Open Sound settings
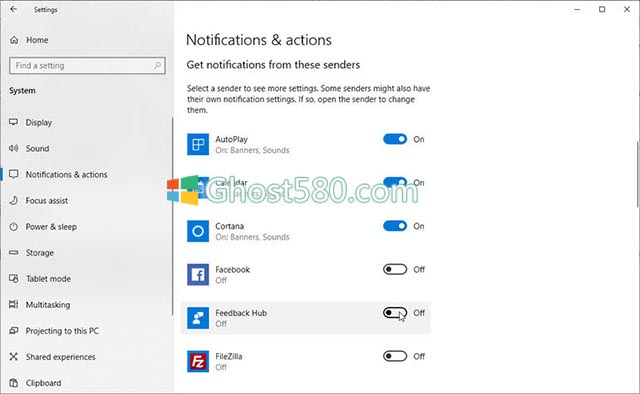The height and width of the screenshot is (394, 640). [38, 149]
